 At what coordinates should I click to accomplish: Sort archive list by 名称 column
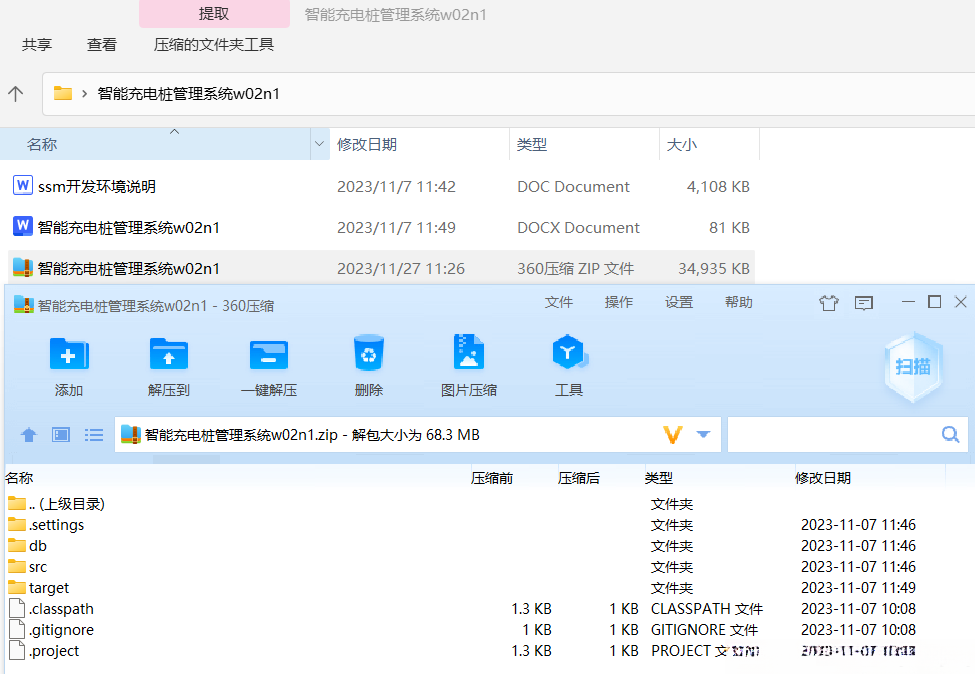(19, 478)
